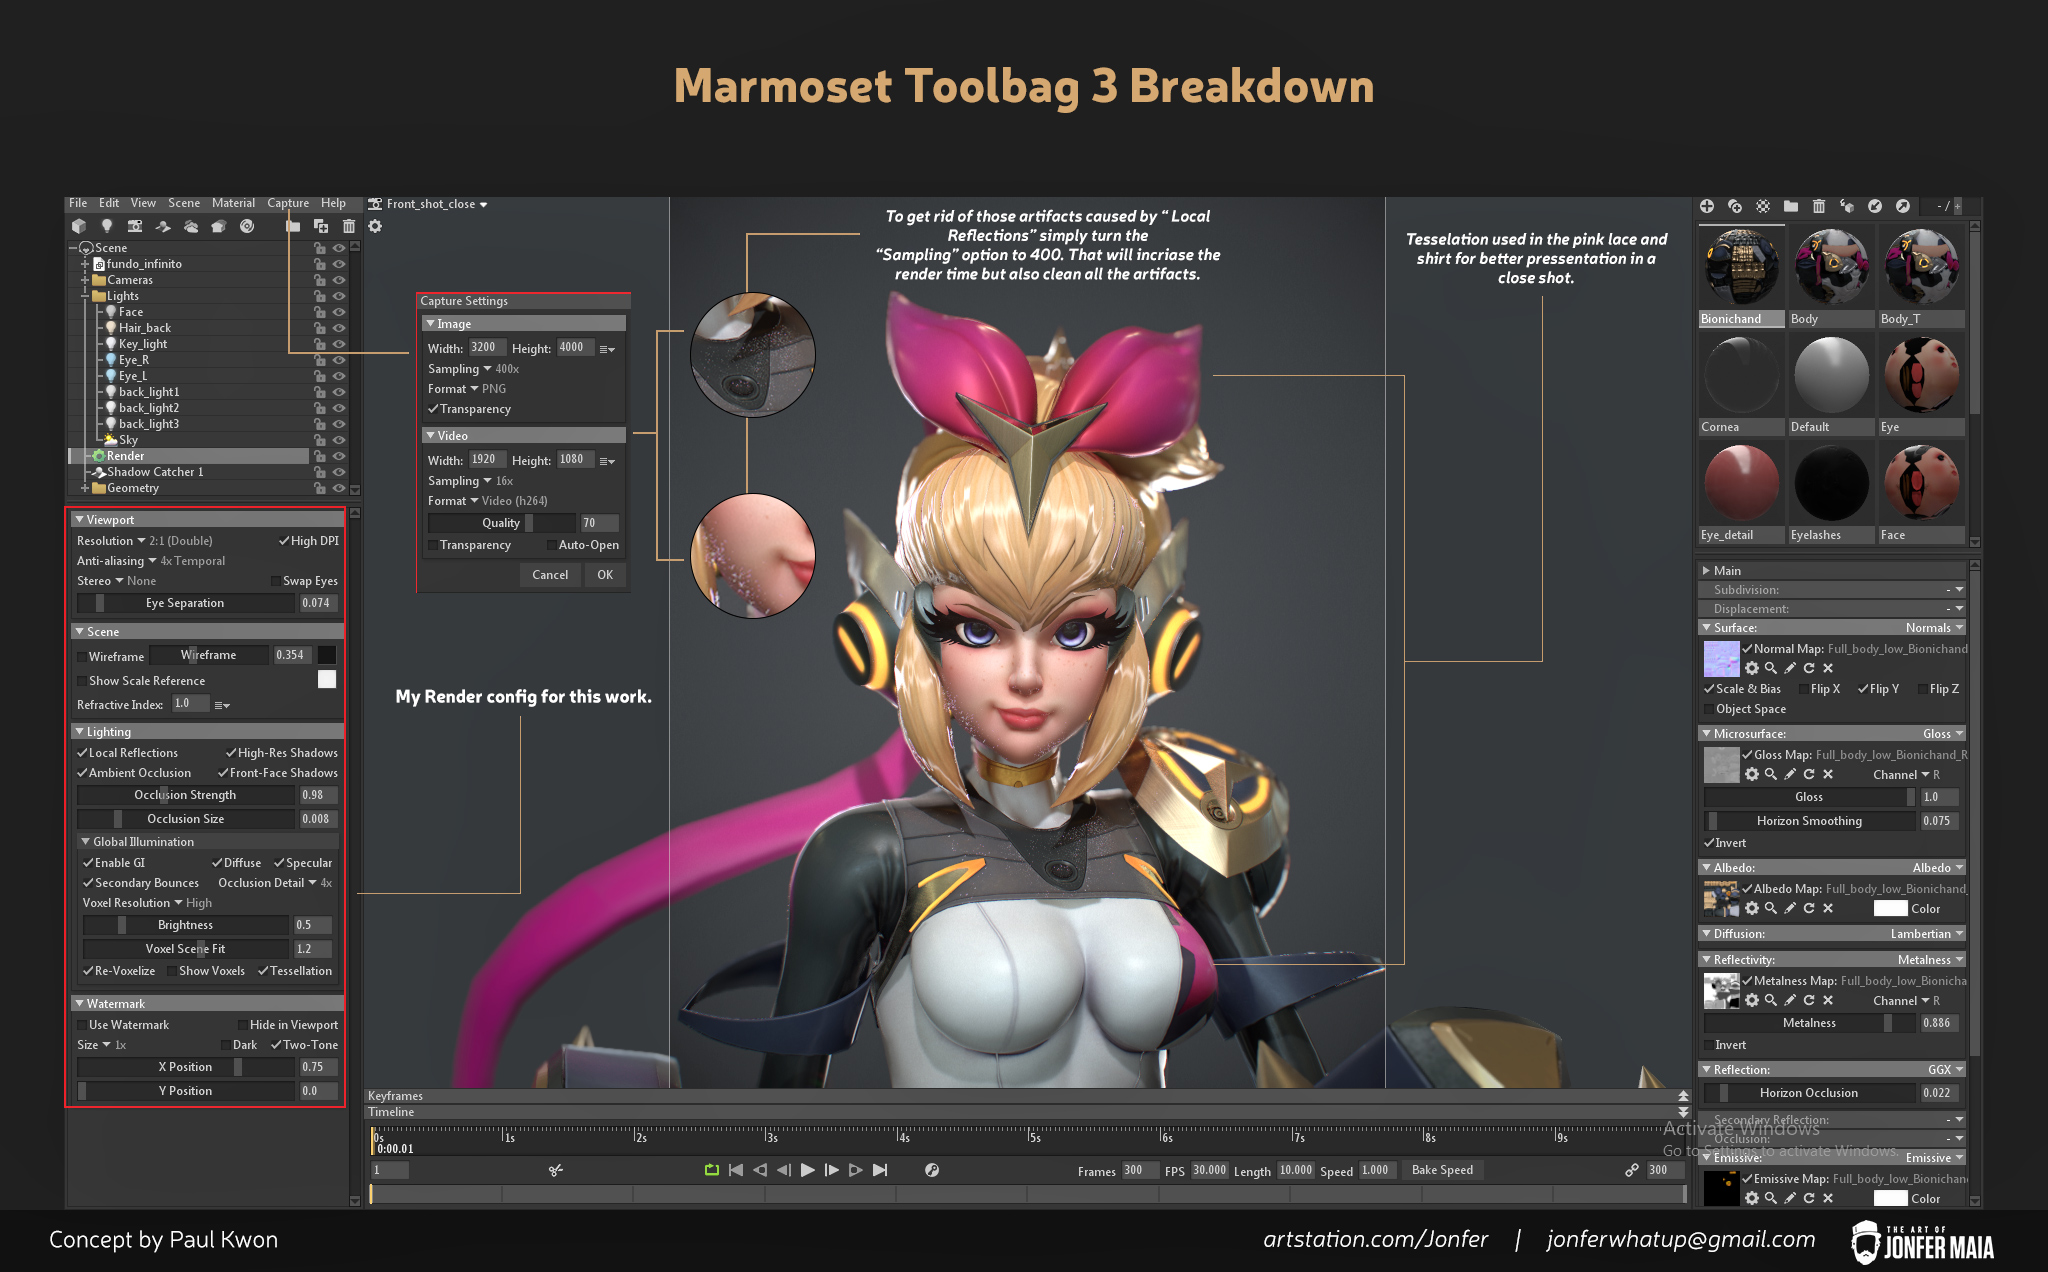Add a new light using the bulb icon
2048x1272 pixels.
[x=107, y=226]
